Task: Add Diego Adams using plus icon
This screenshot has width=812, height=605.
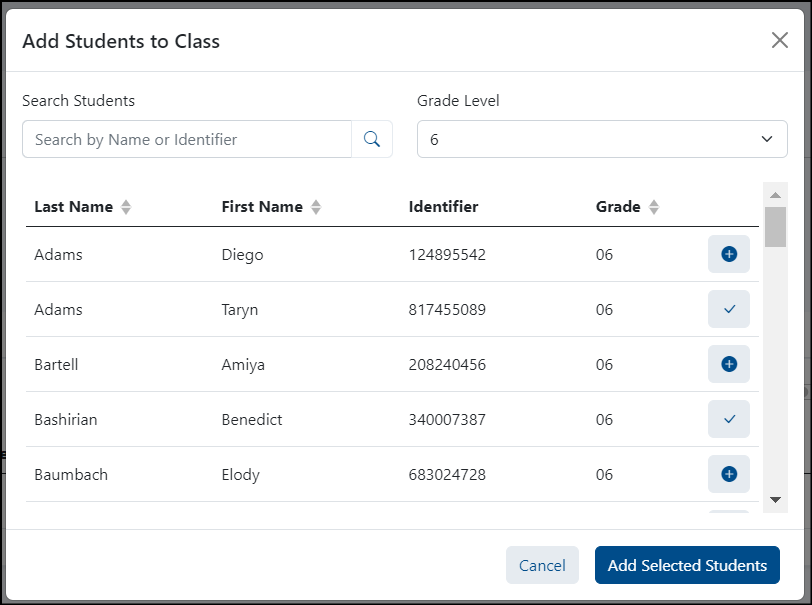Action: [x=728, y=255]
